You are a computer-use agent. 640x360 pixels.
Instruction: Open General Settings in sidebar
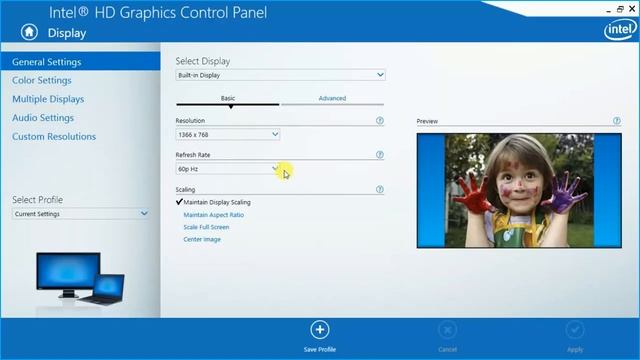[x=80, y=62]
